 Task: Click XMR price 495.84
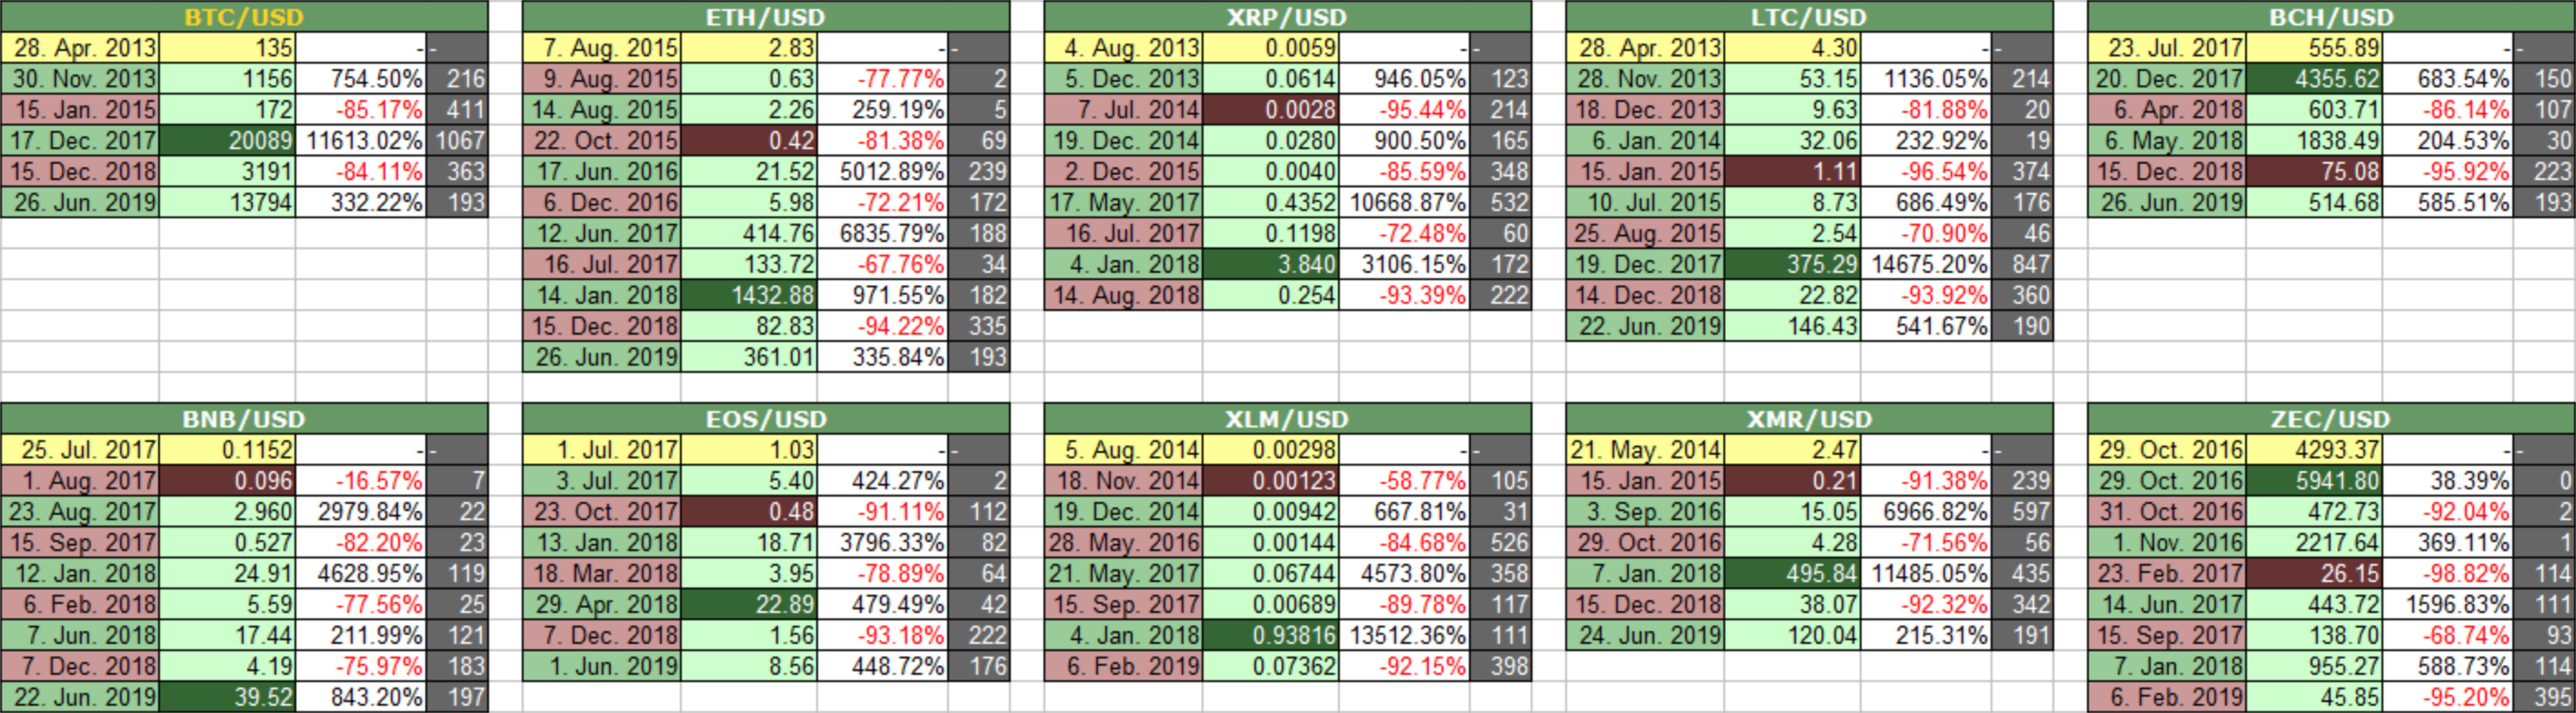[1793, 574]
